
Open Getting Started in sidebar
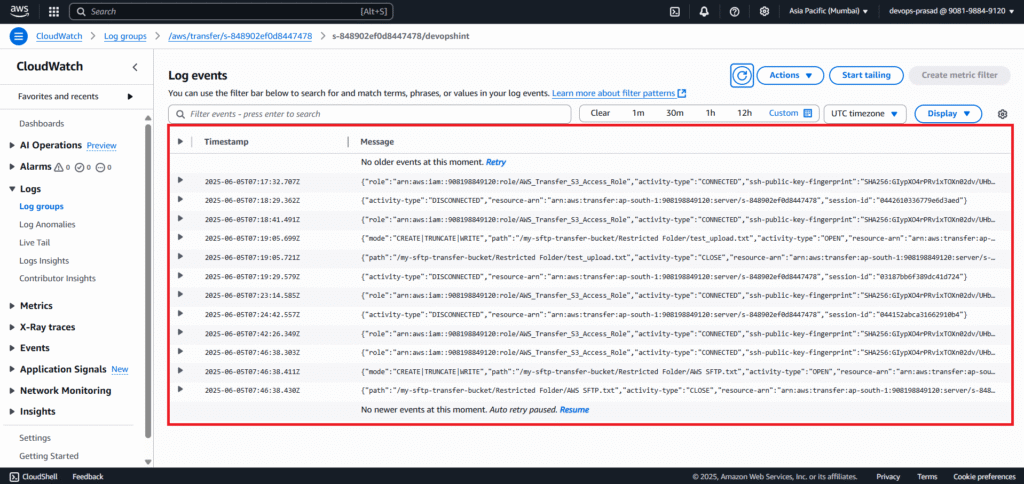[49, 456]
